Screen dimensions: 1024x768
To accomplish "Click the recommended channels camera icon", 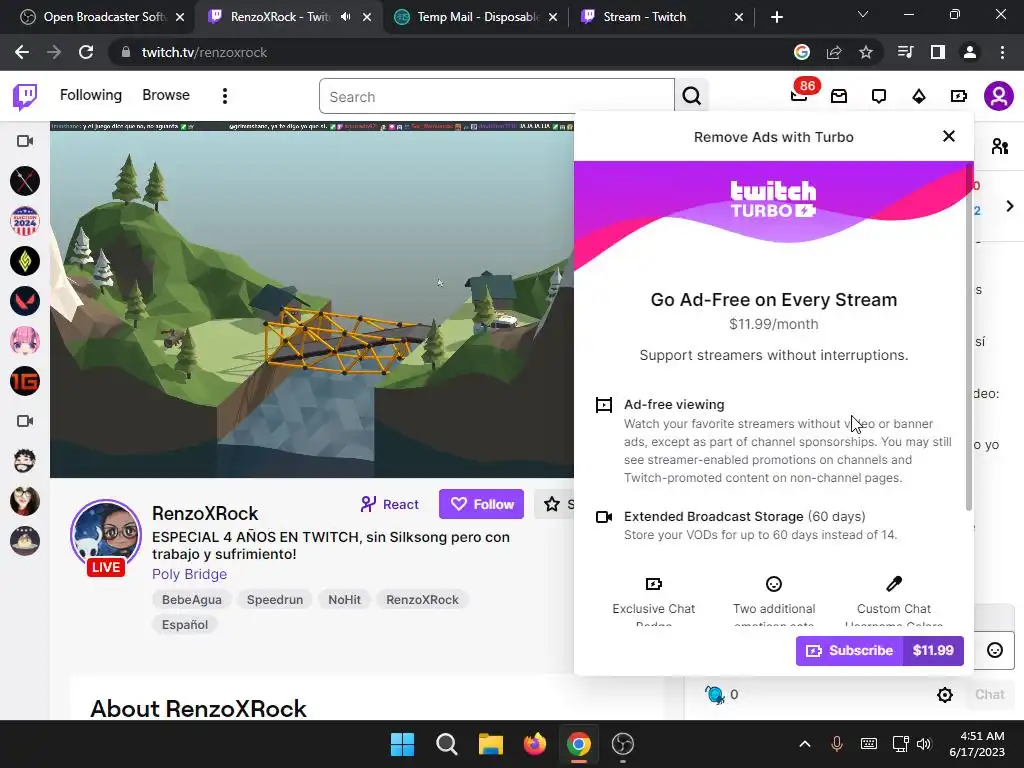I will pos(25,421).
